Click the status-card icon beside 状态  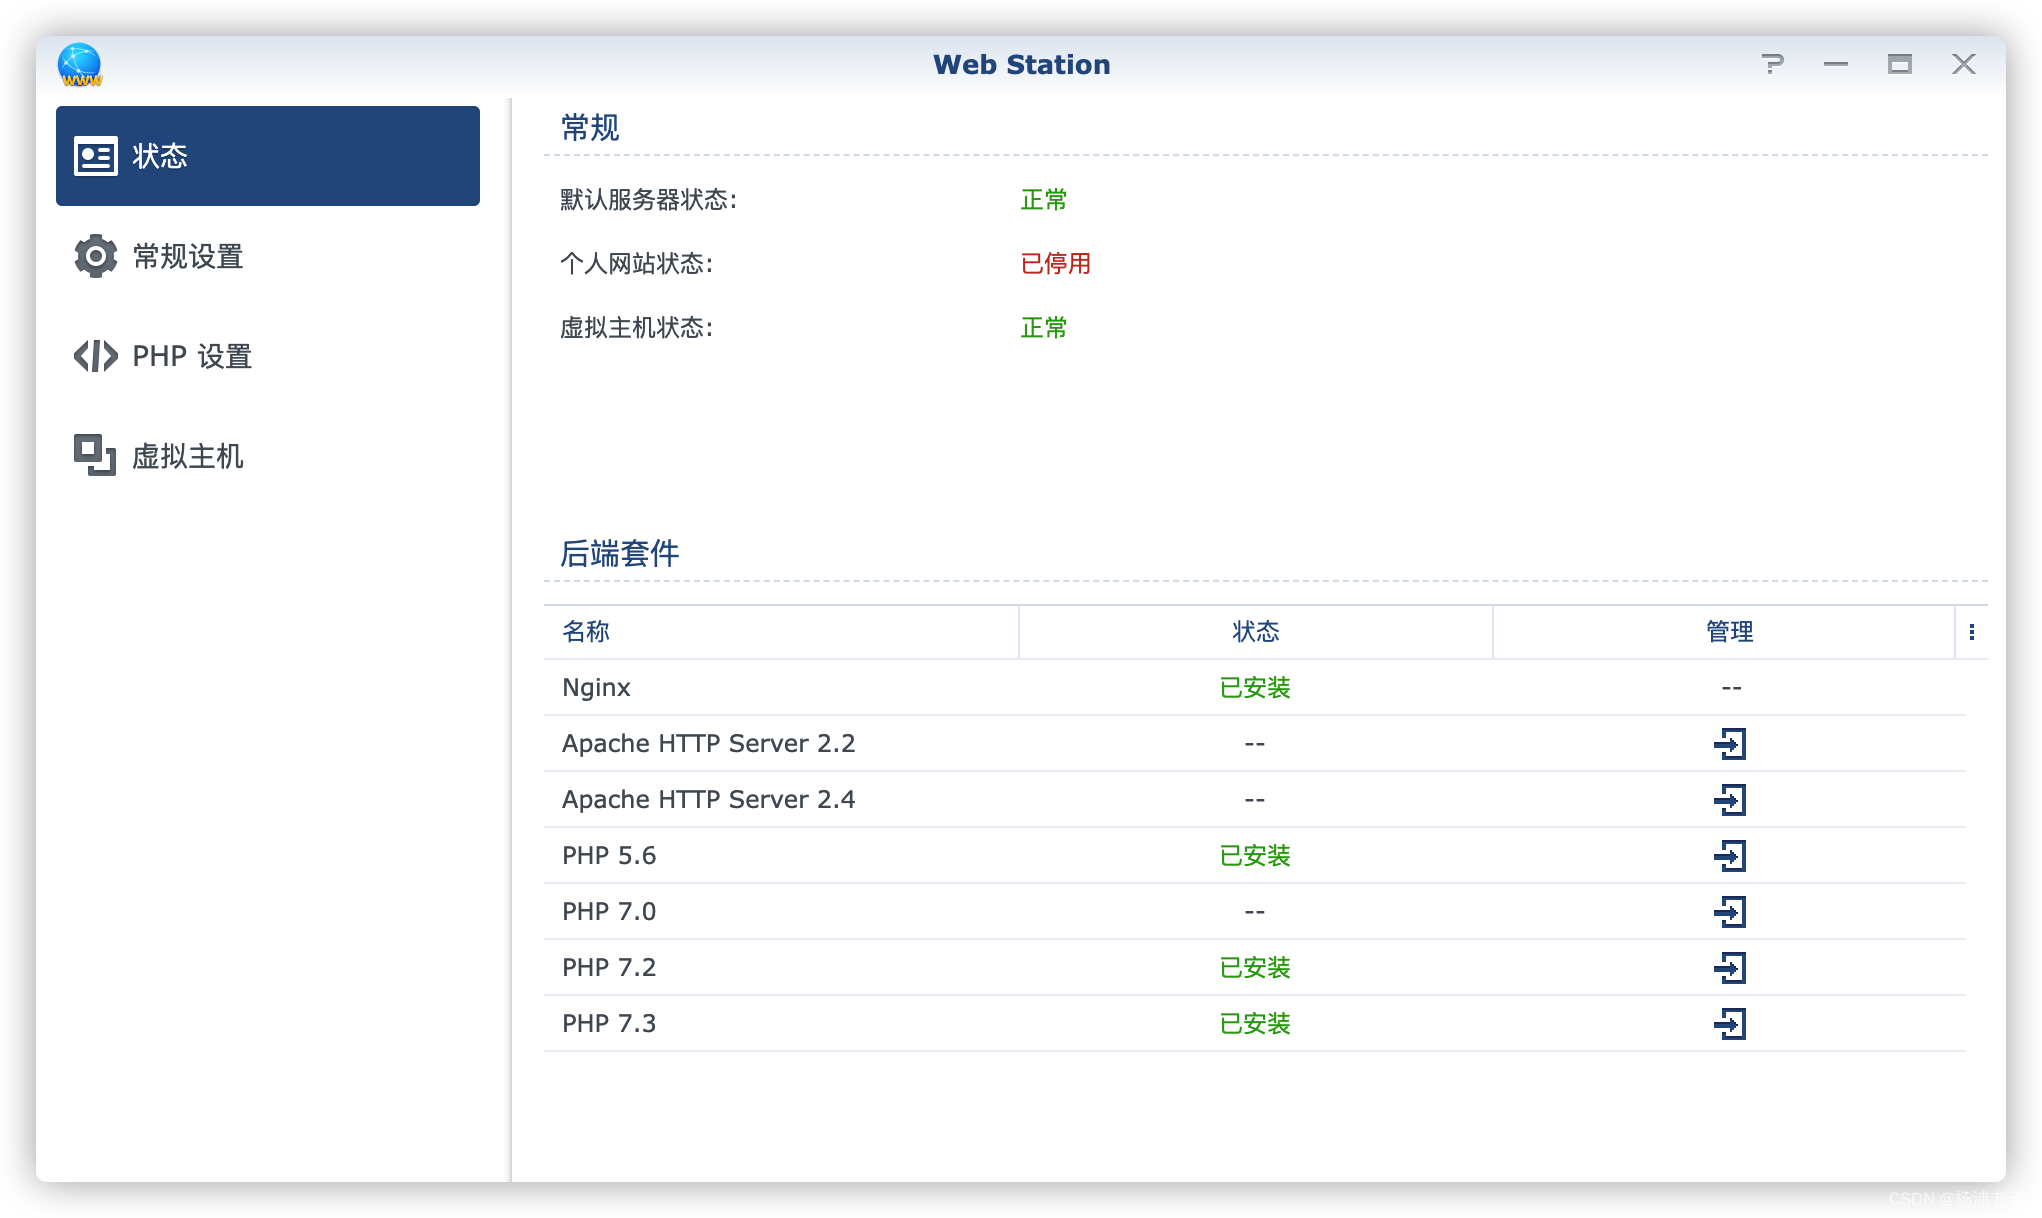[x=96, y=156]
